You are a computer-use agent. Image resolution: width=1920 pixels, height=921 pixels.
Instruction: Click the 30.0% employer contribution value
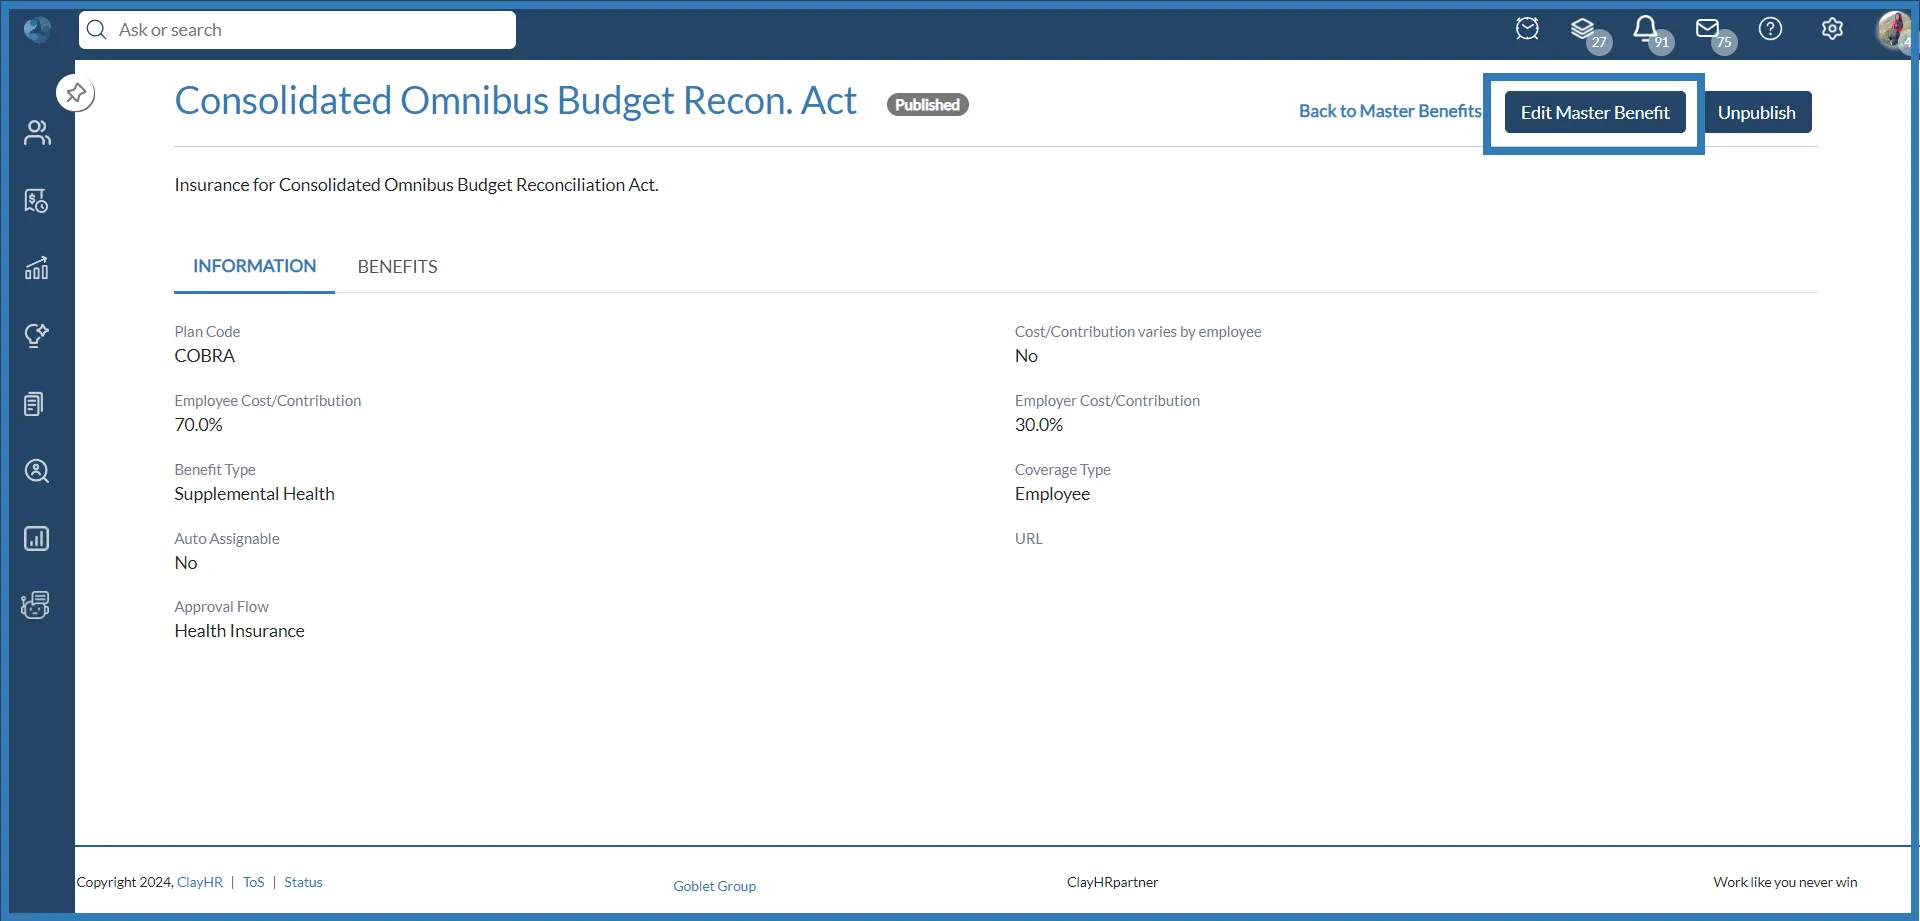click(x=1039, y=425)
